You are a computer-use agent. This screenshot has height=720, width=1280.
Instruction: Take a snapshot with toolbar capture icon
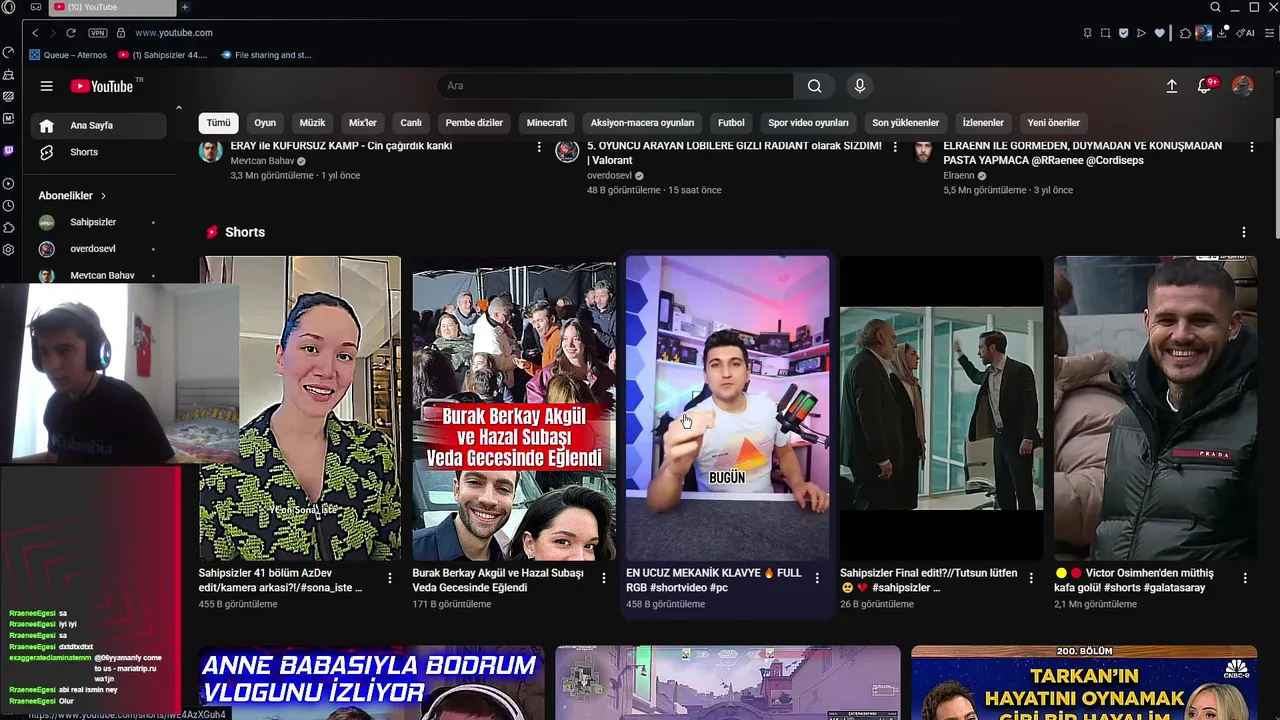click(x=1105, y=33)
